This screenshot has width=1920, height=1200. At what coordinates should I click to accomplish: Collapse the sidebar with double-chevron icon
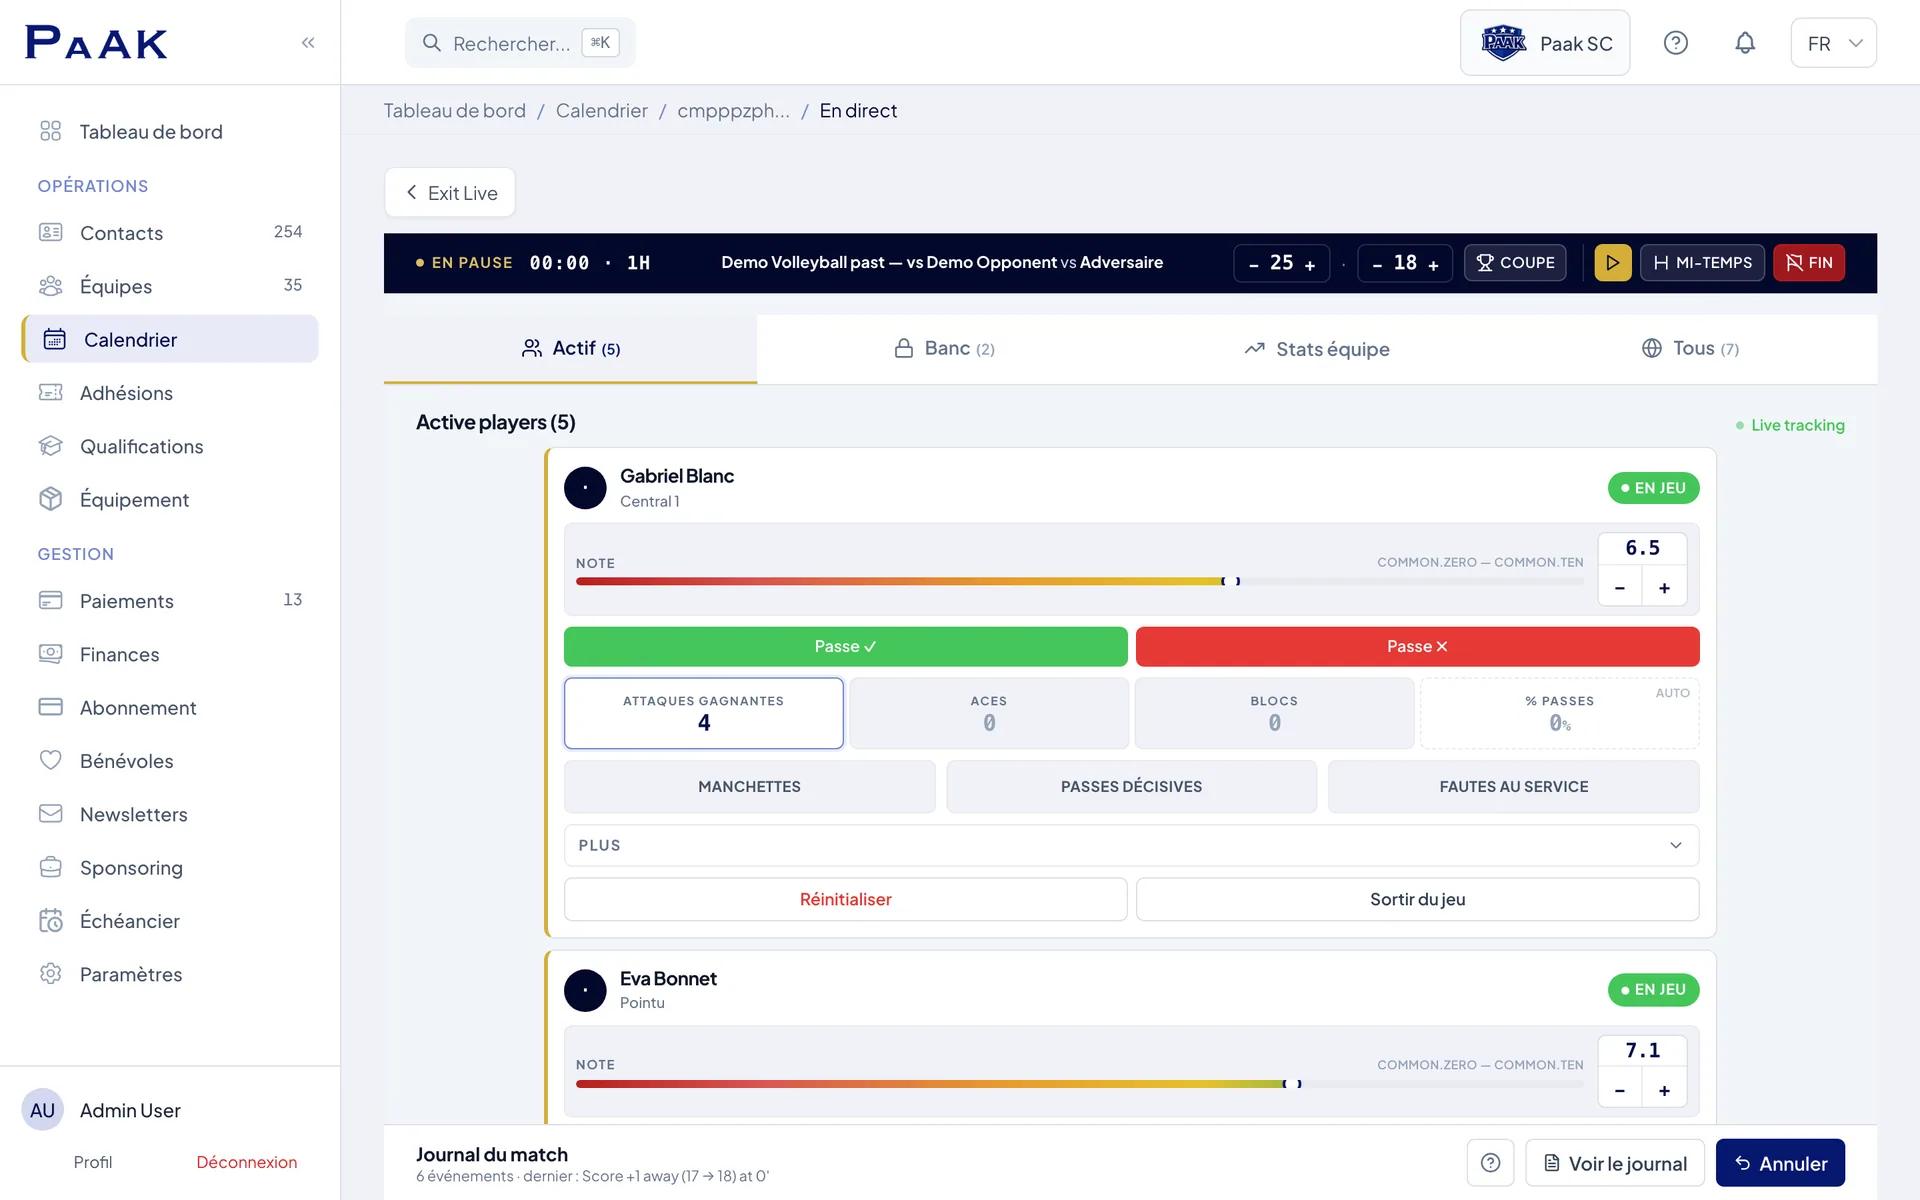pyautogui.click(x=308, y=42)
